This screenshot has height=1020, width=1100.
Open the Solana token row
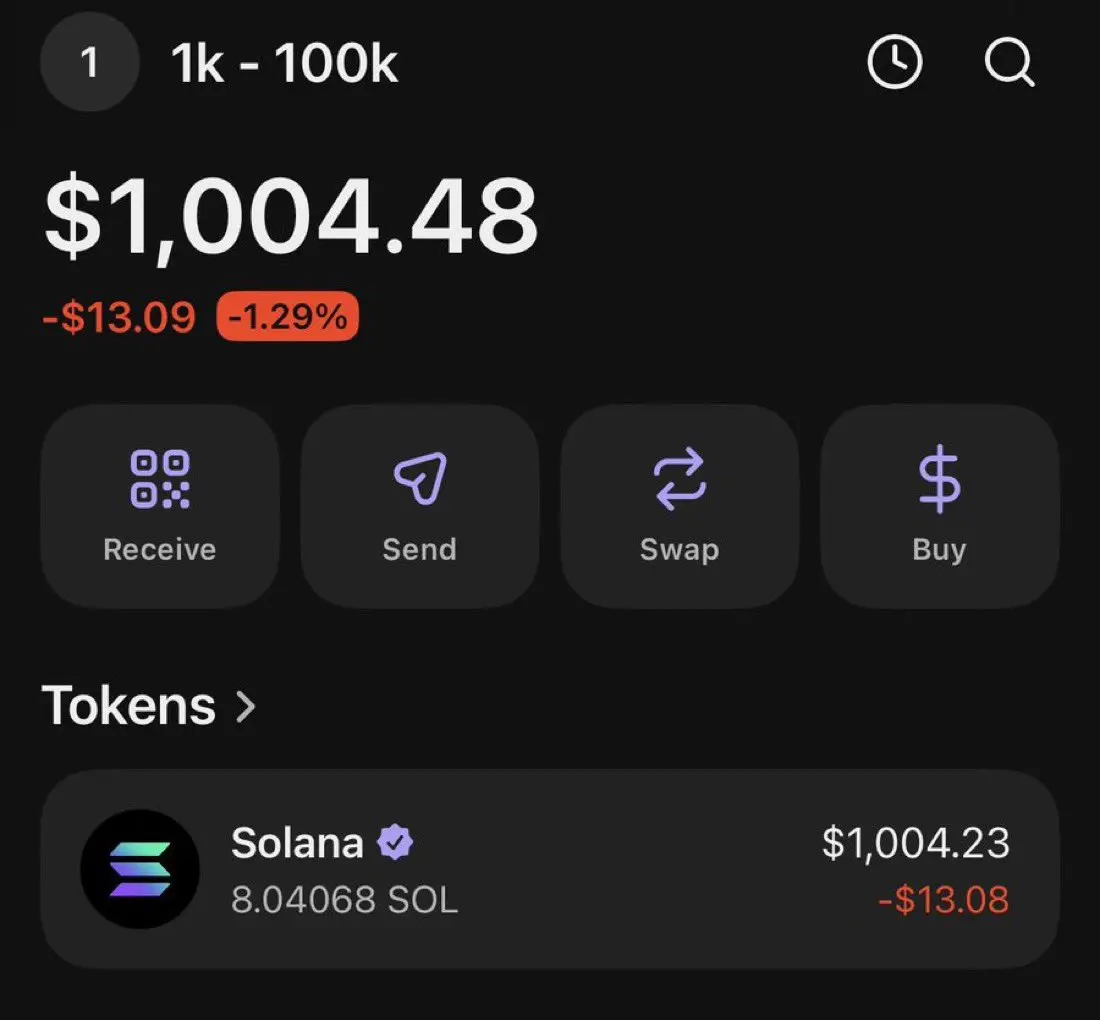pyautogui.click(x=550, y=869)
